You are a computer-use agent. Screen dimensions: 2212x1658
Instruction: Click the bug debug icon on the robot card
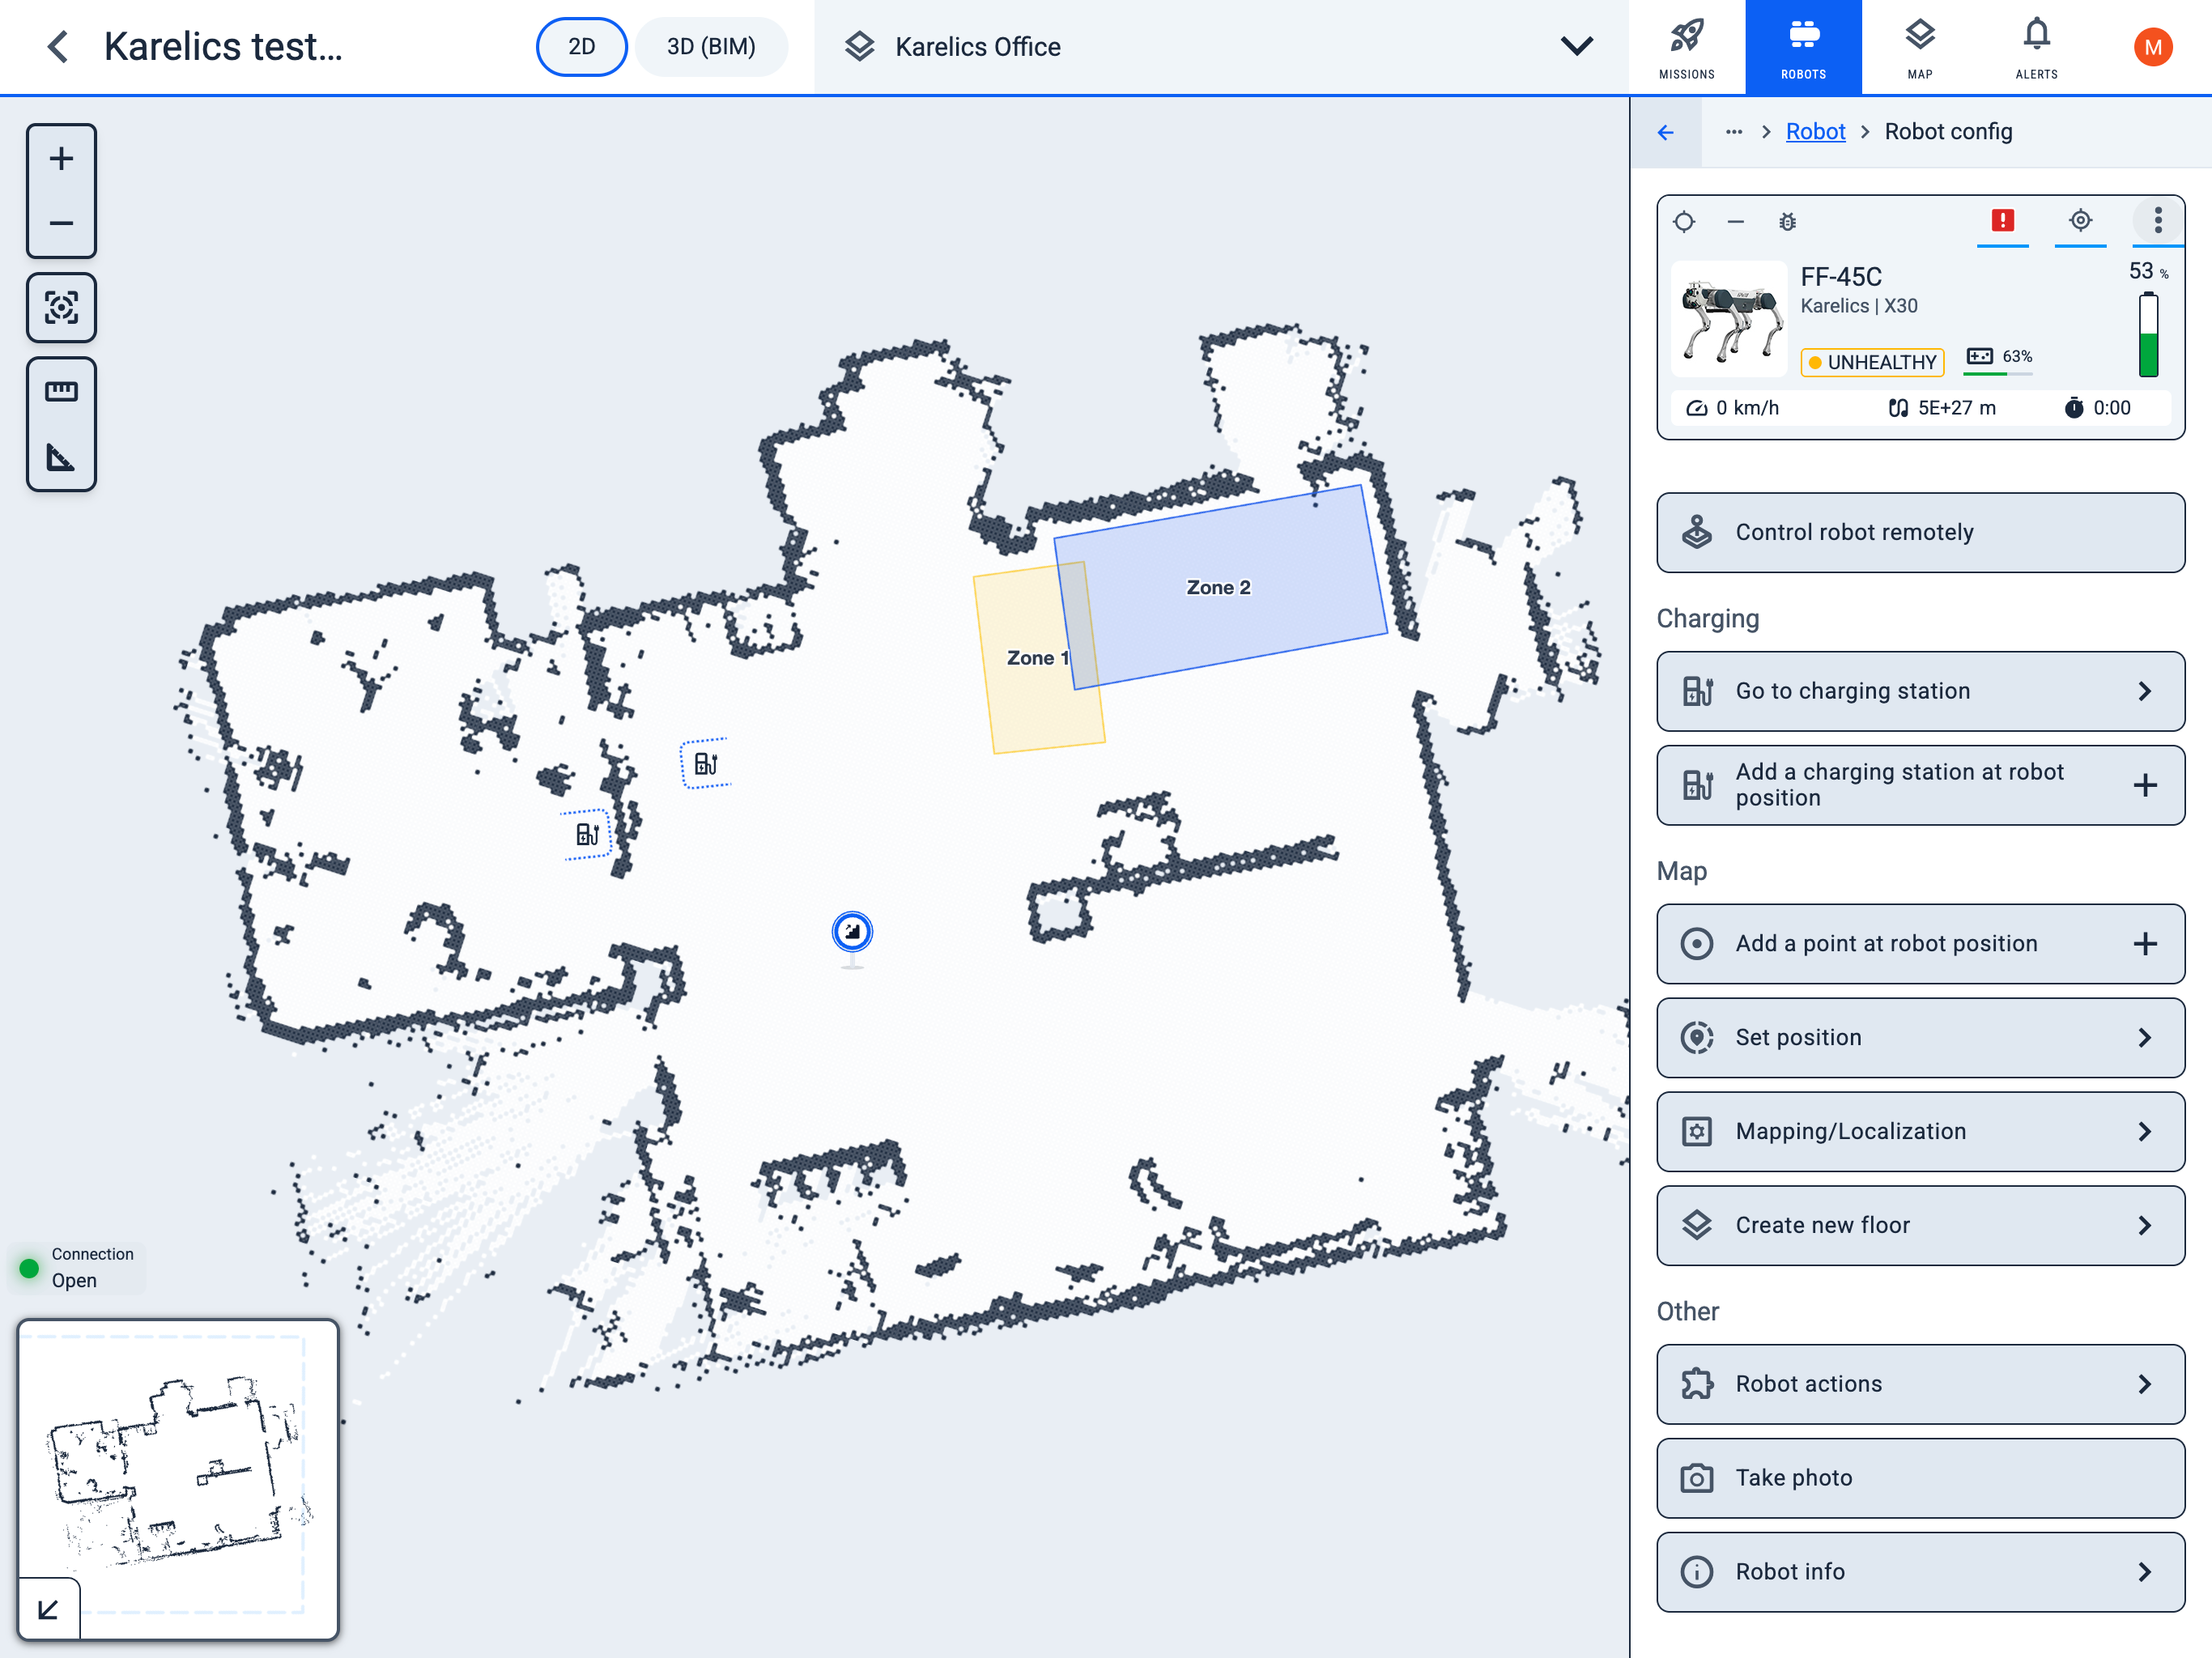[1787, 222]
